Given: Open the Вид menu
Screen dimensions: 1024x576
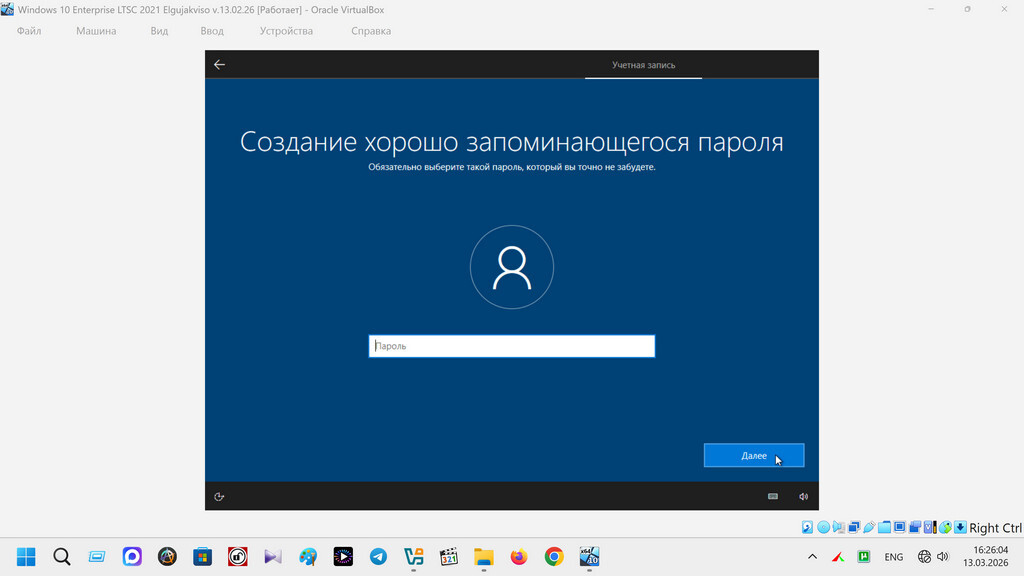Looking at the screenshot, I should tap(159, 31).
